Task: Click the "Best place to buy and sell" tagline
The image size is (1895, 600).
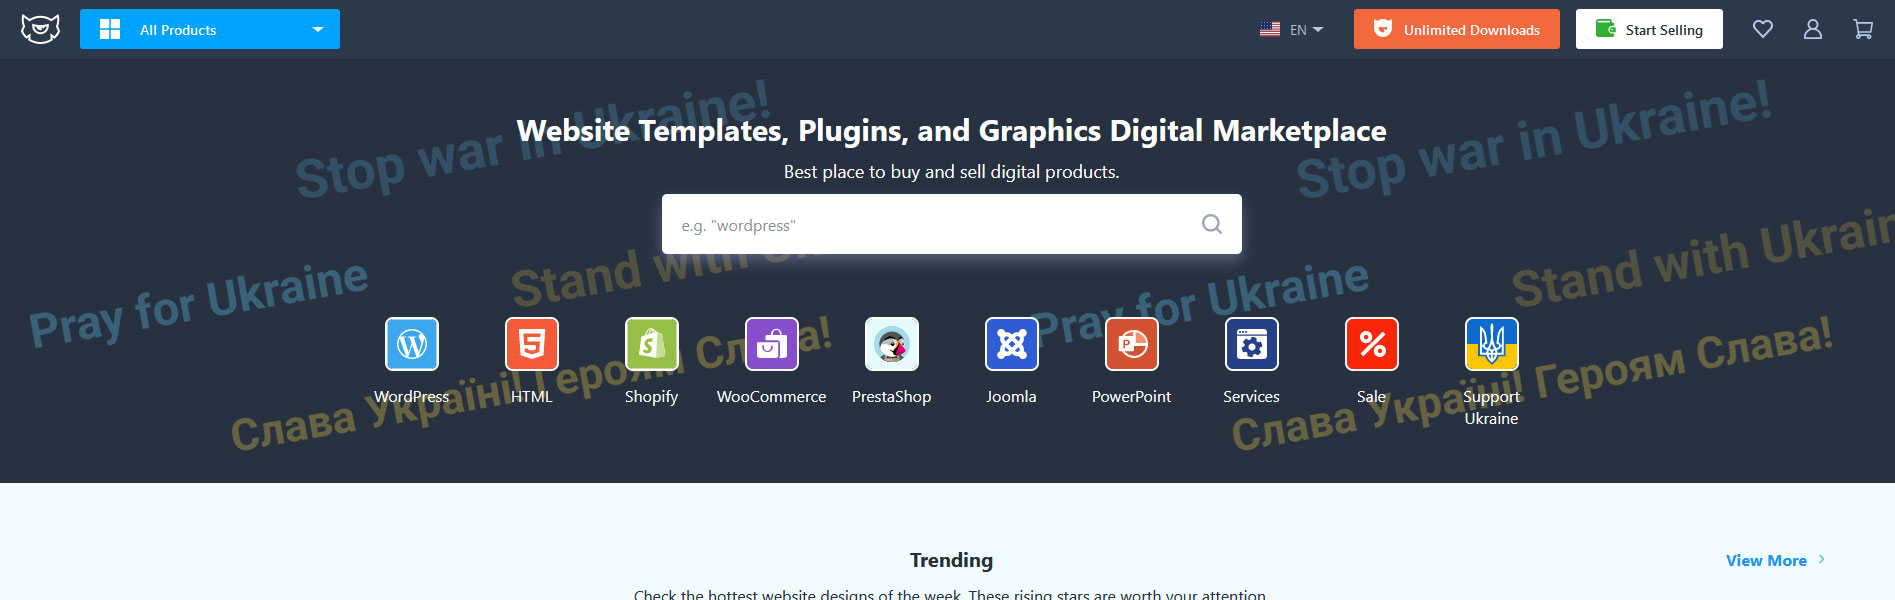Action: tap(951, 172)
